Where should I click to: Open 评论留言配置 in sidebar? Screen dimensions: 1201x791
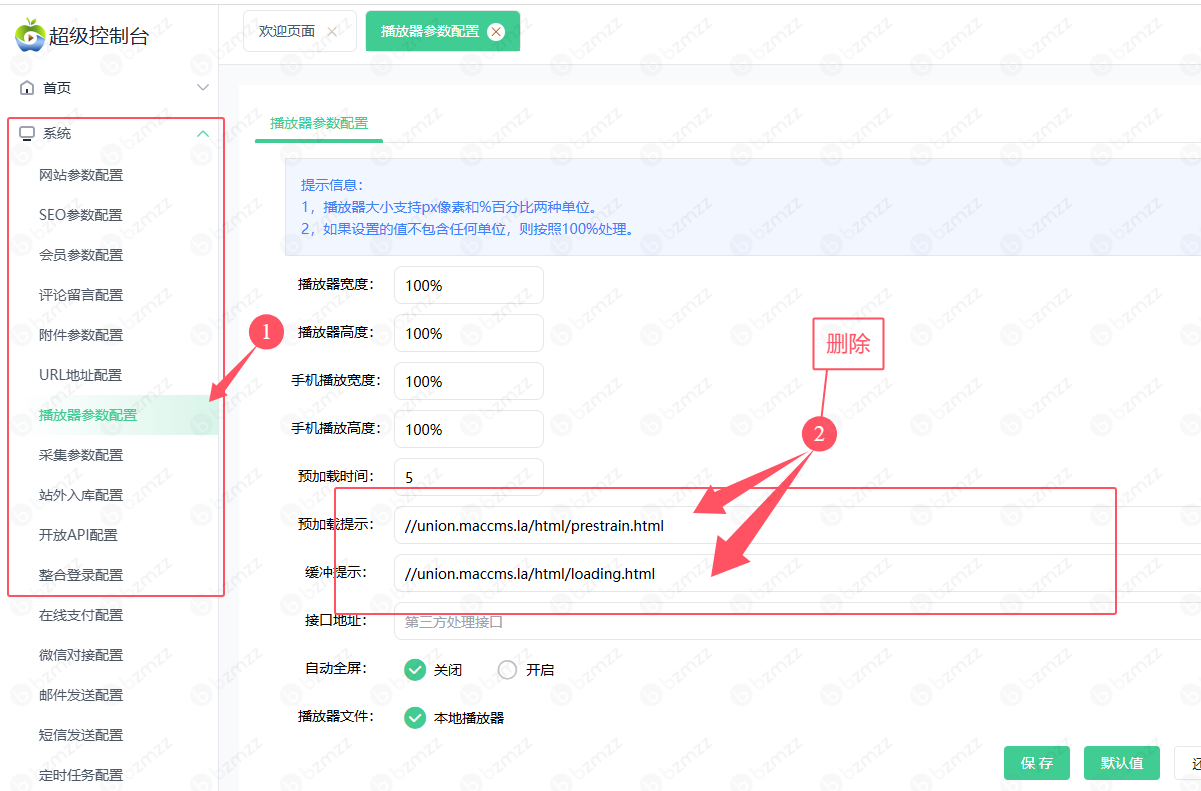(81, 295)
